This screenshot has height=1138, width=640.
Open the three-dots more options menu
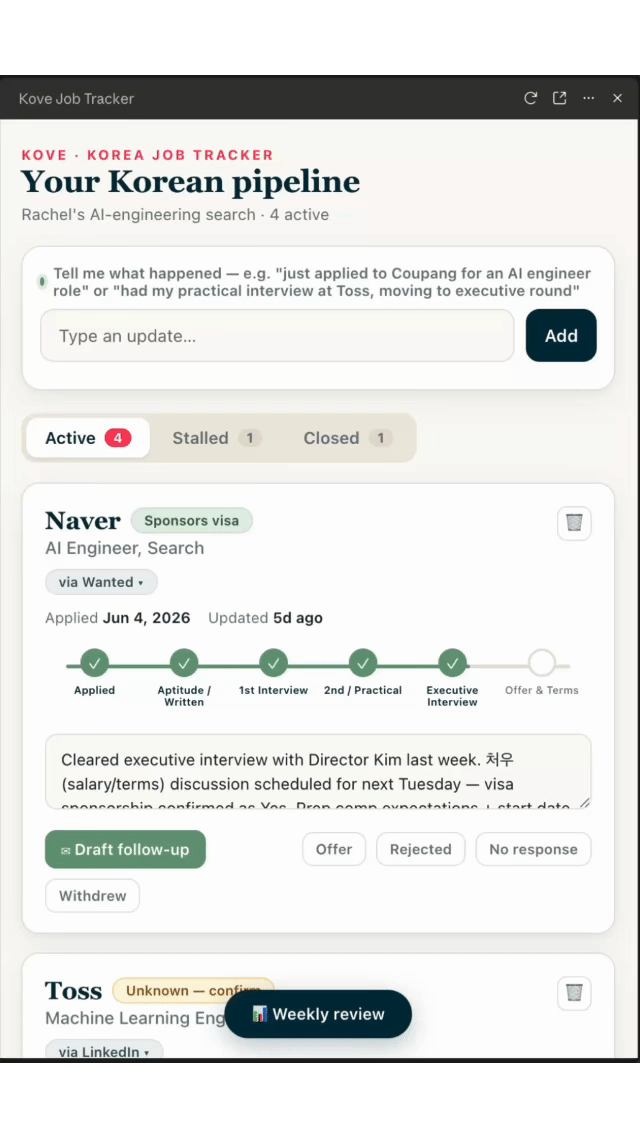tap(588, 98)
